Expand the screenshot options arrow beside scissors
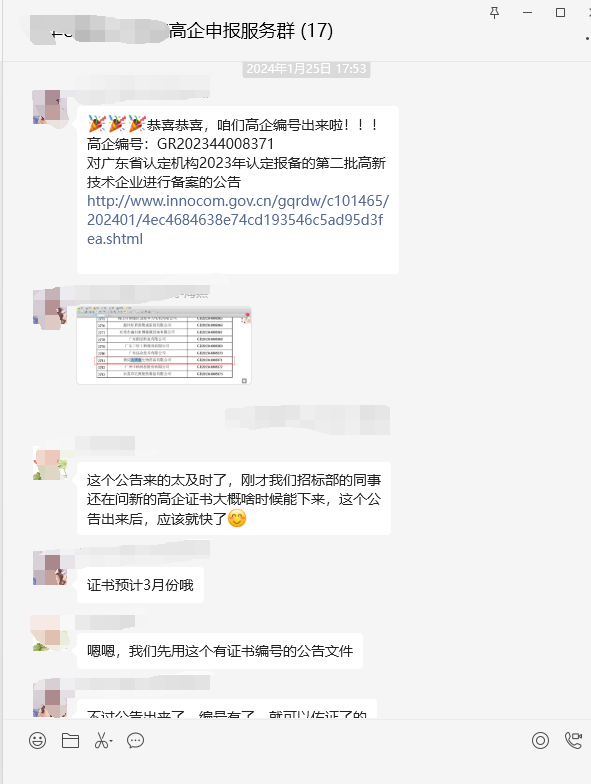Screen dimensions: 591x784 tap(110, 740)
